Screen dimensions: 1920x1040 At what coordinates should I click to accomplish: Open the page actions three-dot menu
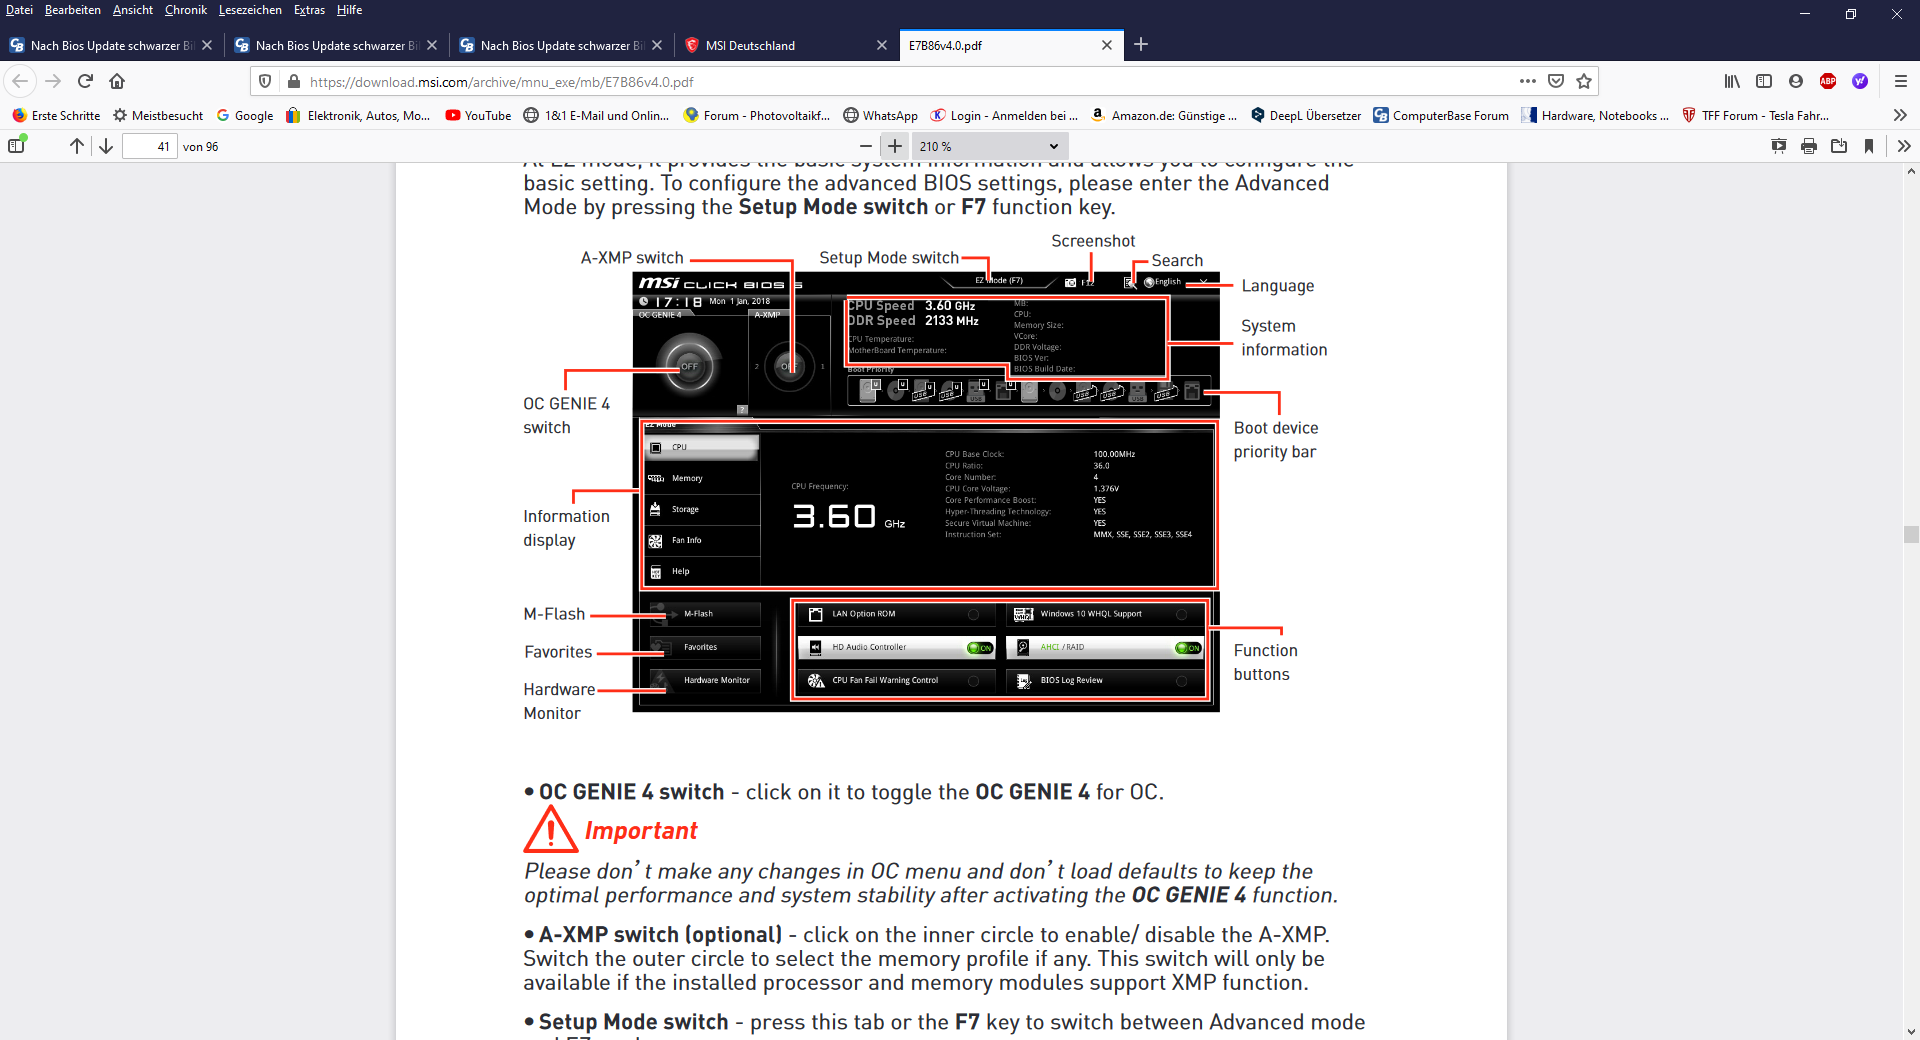coord(1527,81)
